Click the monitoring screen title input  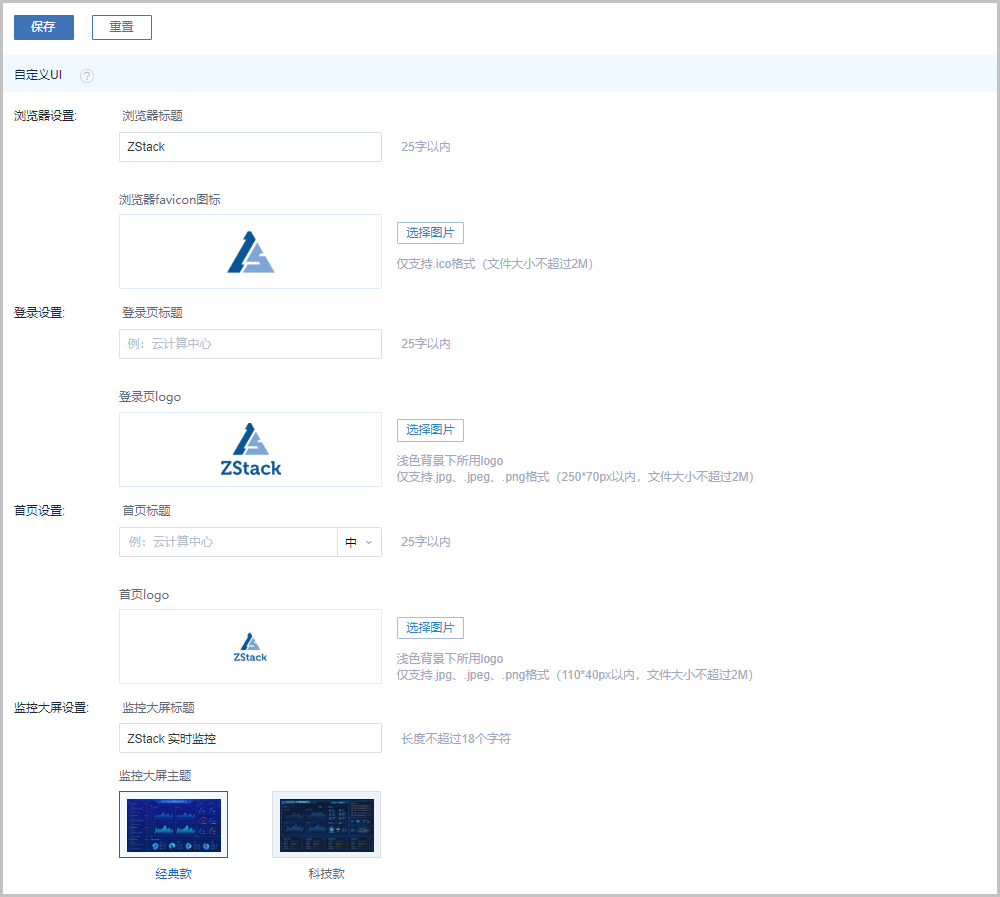click(x=250, y=739)
